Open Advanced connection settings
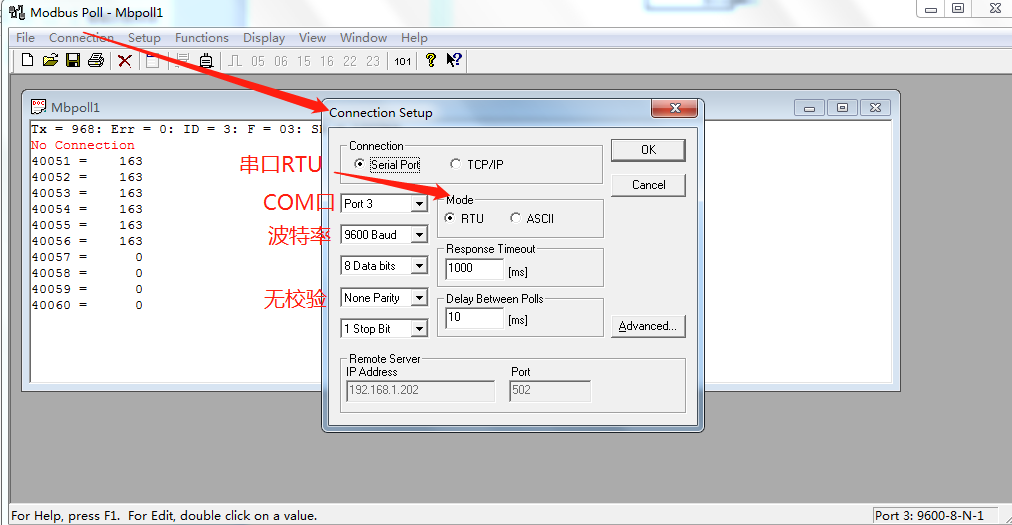Viewport: 1012px width, 525px height. (648, 326)
